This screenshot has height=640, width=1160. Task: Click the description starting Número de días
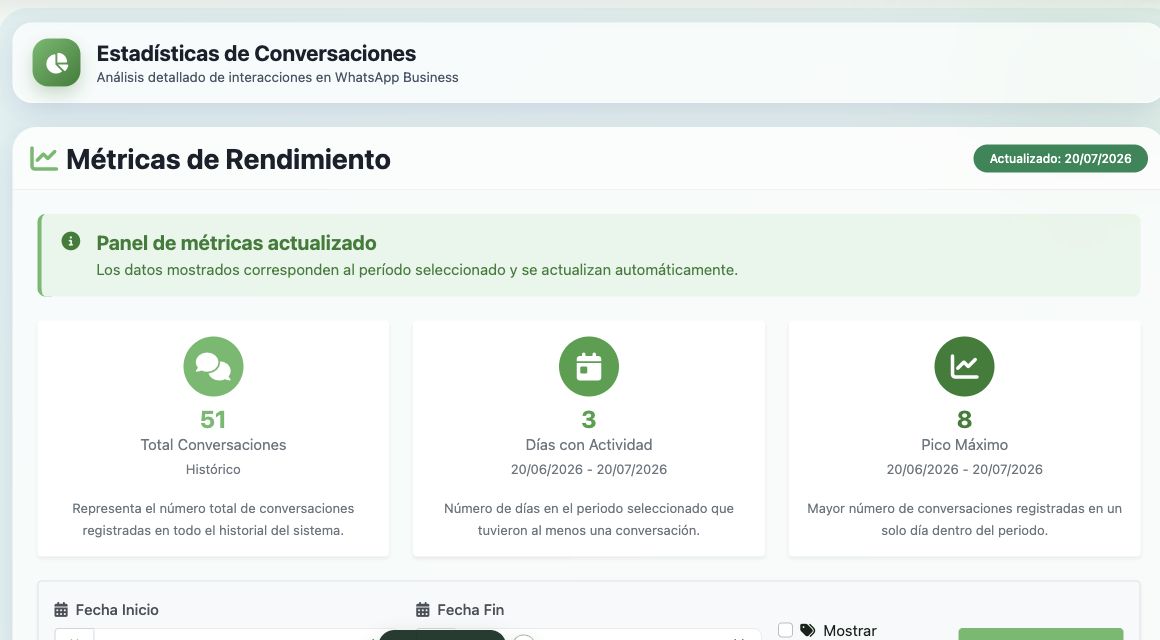tap(589, 519)
